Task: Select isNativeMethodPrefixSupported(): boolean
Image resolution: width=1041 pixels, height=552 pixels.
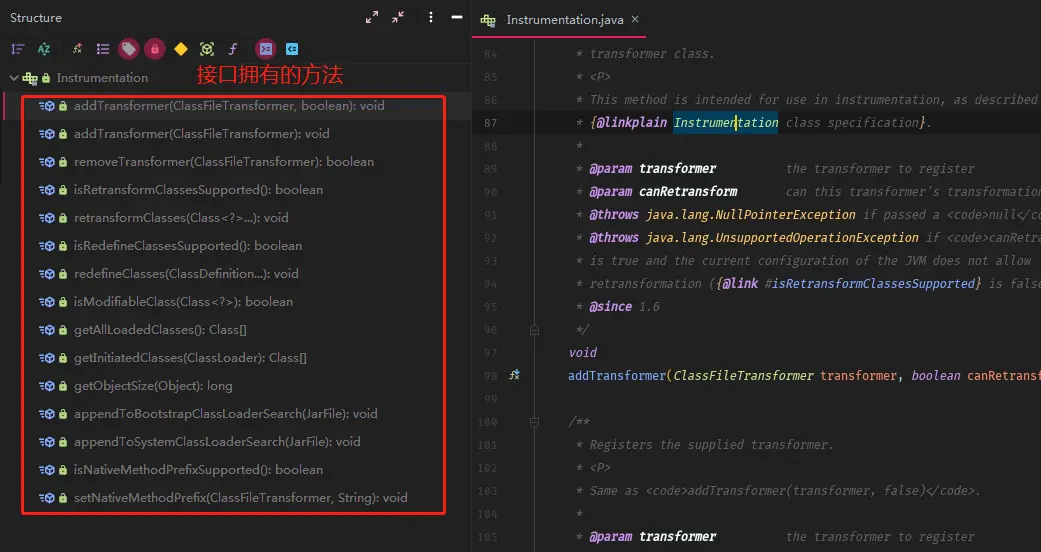Action: 199,470
